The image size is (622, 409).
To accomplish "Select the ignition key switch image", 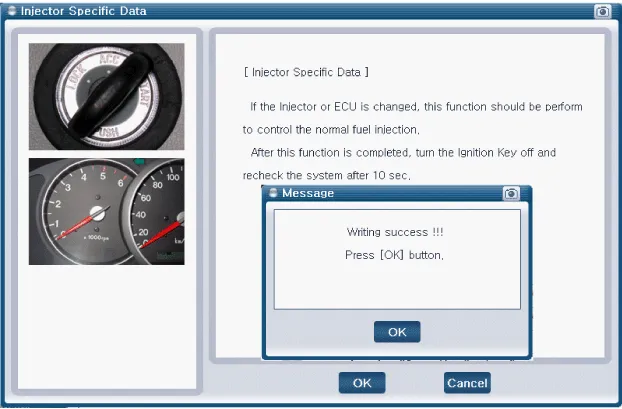I will click(106, 96).
